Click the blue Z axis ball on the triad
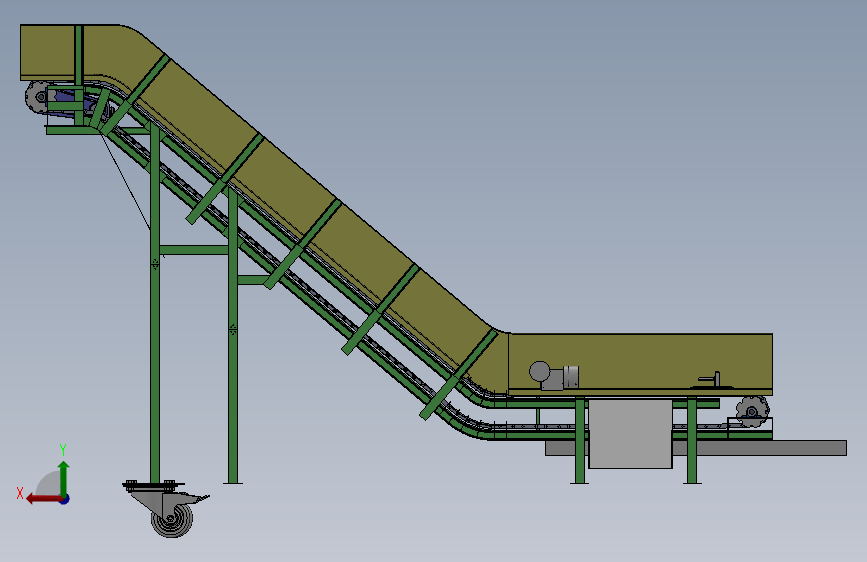Screen dimensions: 867x562 pos(65,499)
